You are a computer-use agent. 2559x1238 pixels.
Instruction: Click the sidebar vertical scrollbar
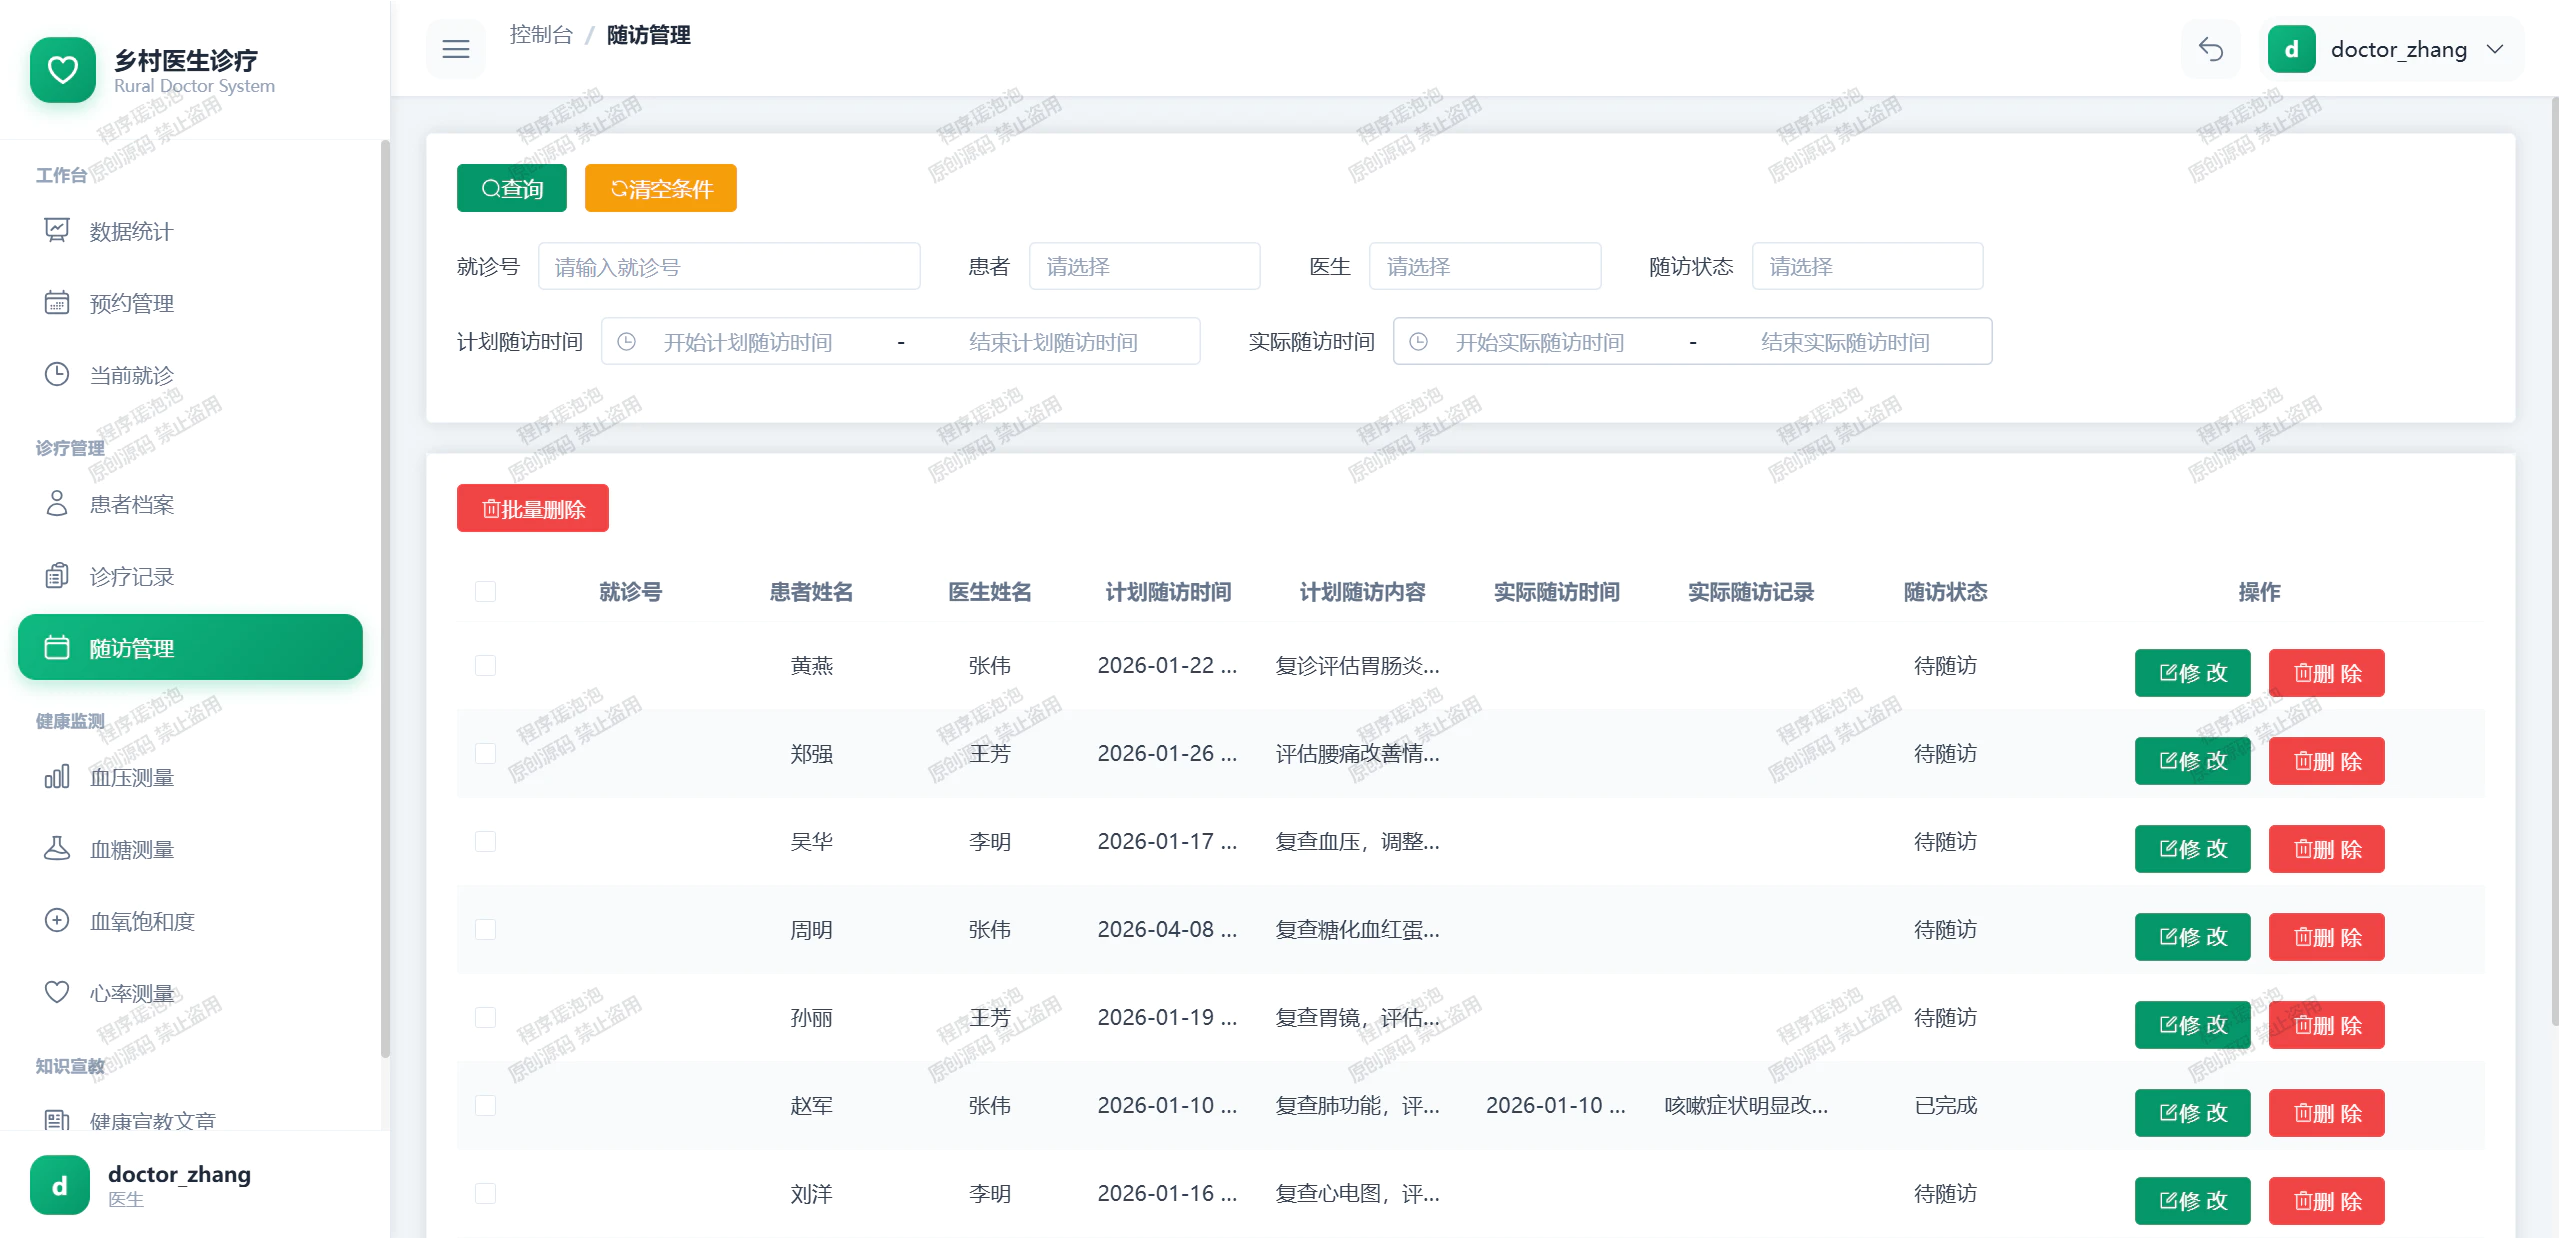[x=385, y=598]
